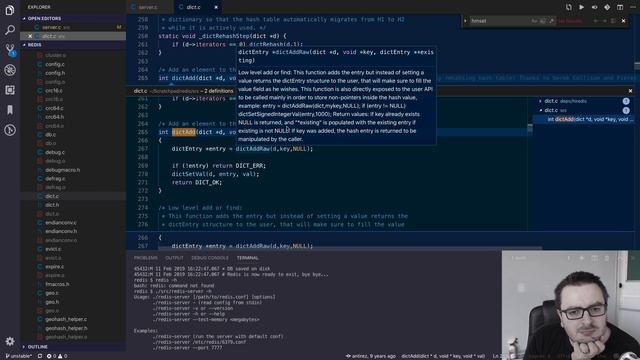640x360 pixels.
Task: Open config.h in the explorer
Action: tap(55, 73)
